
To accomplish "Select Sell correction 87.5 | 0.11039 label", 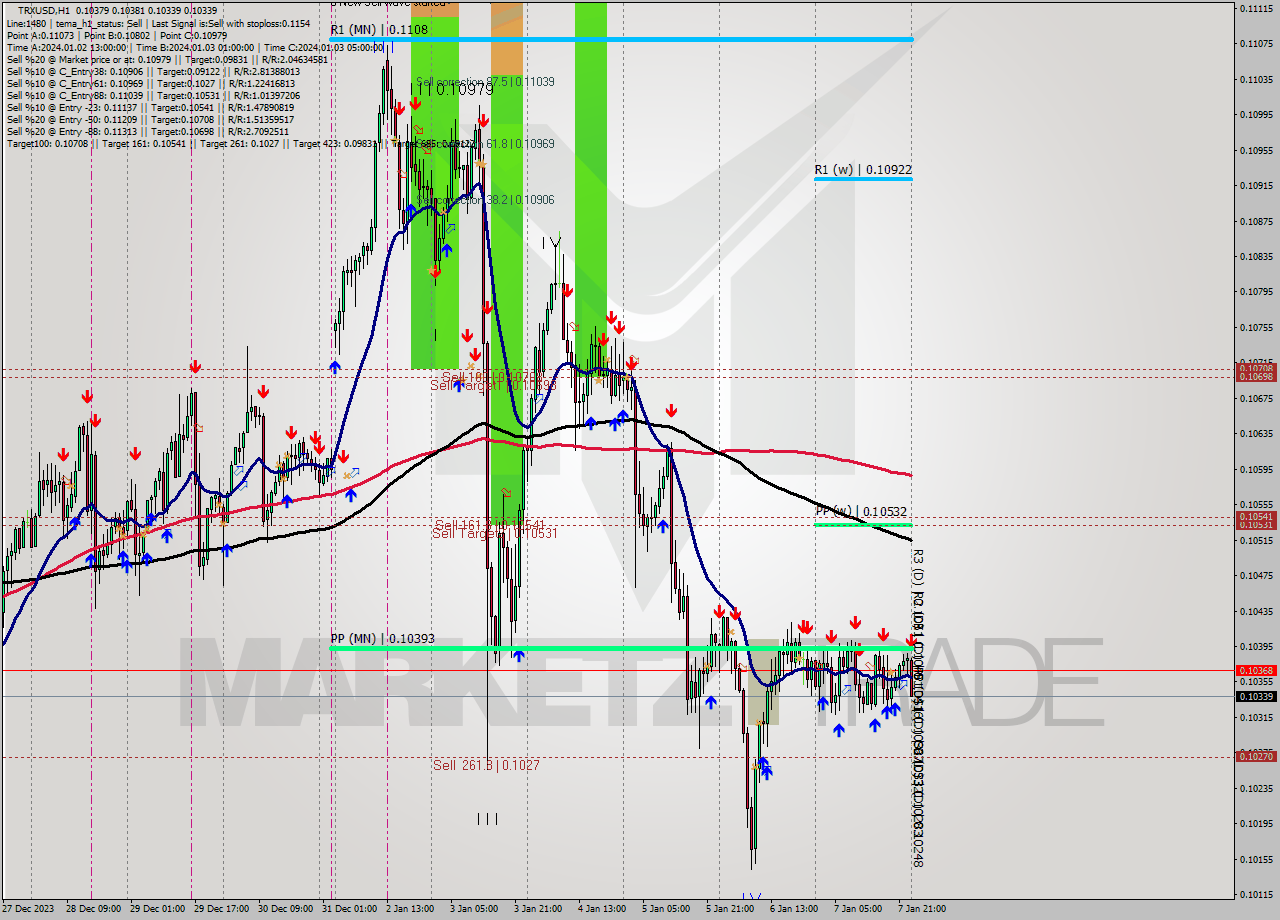I will (485, 82).
